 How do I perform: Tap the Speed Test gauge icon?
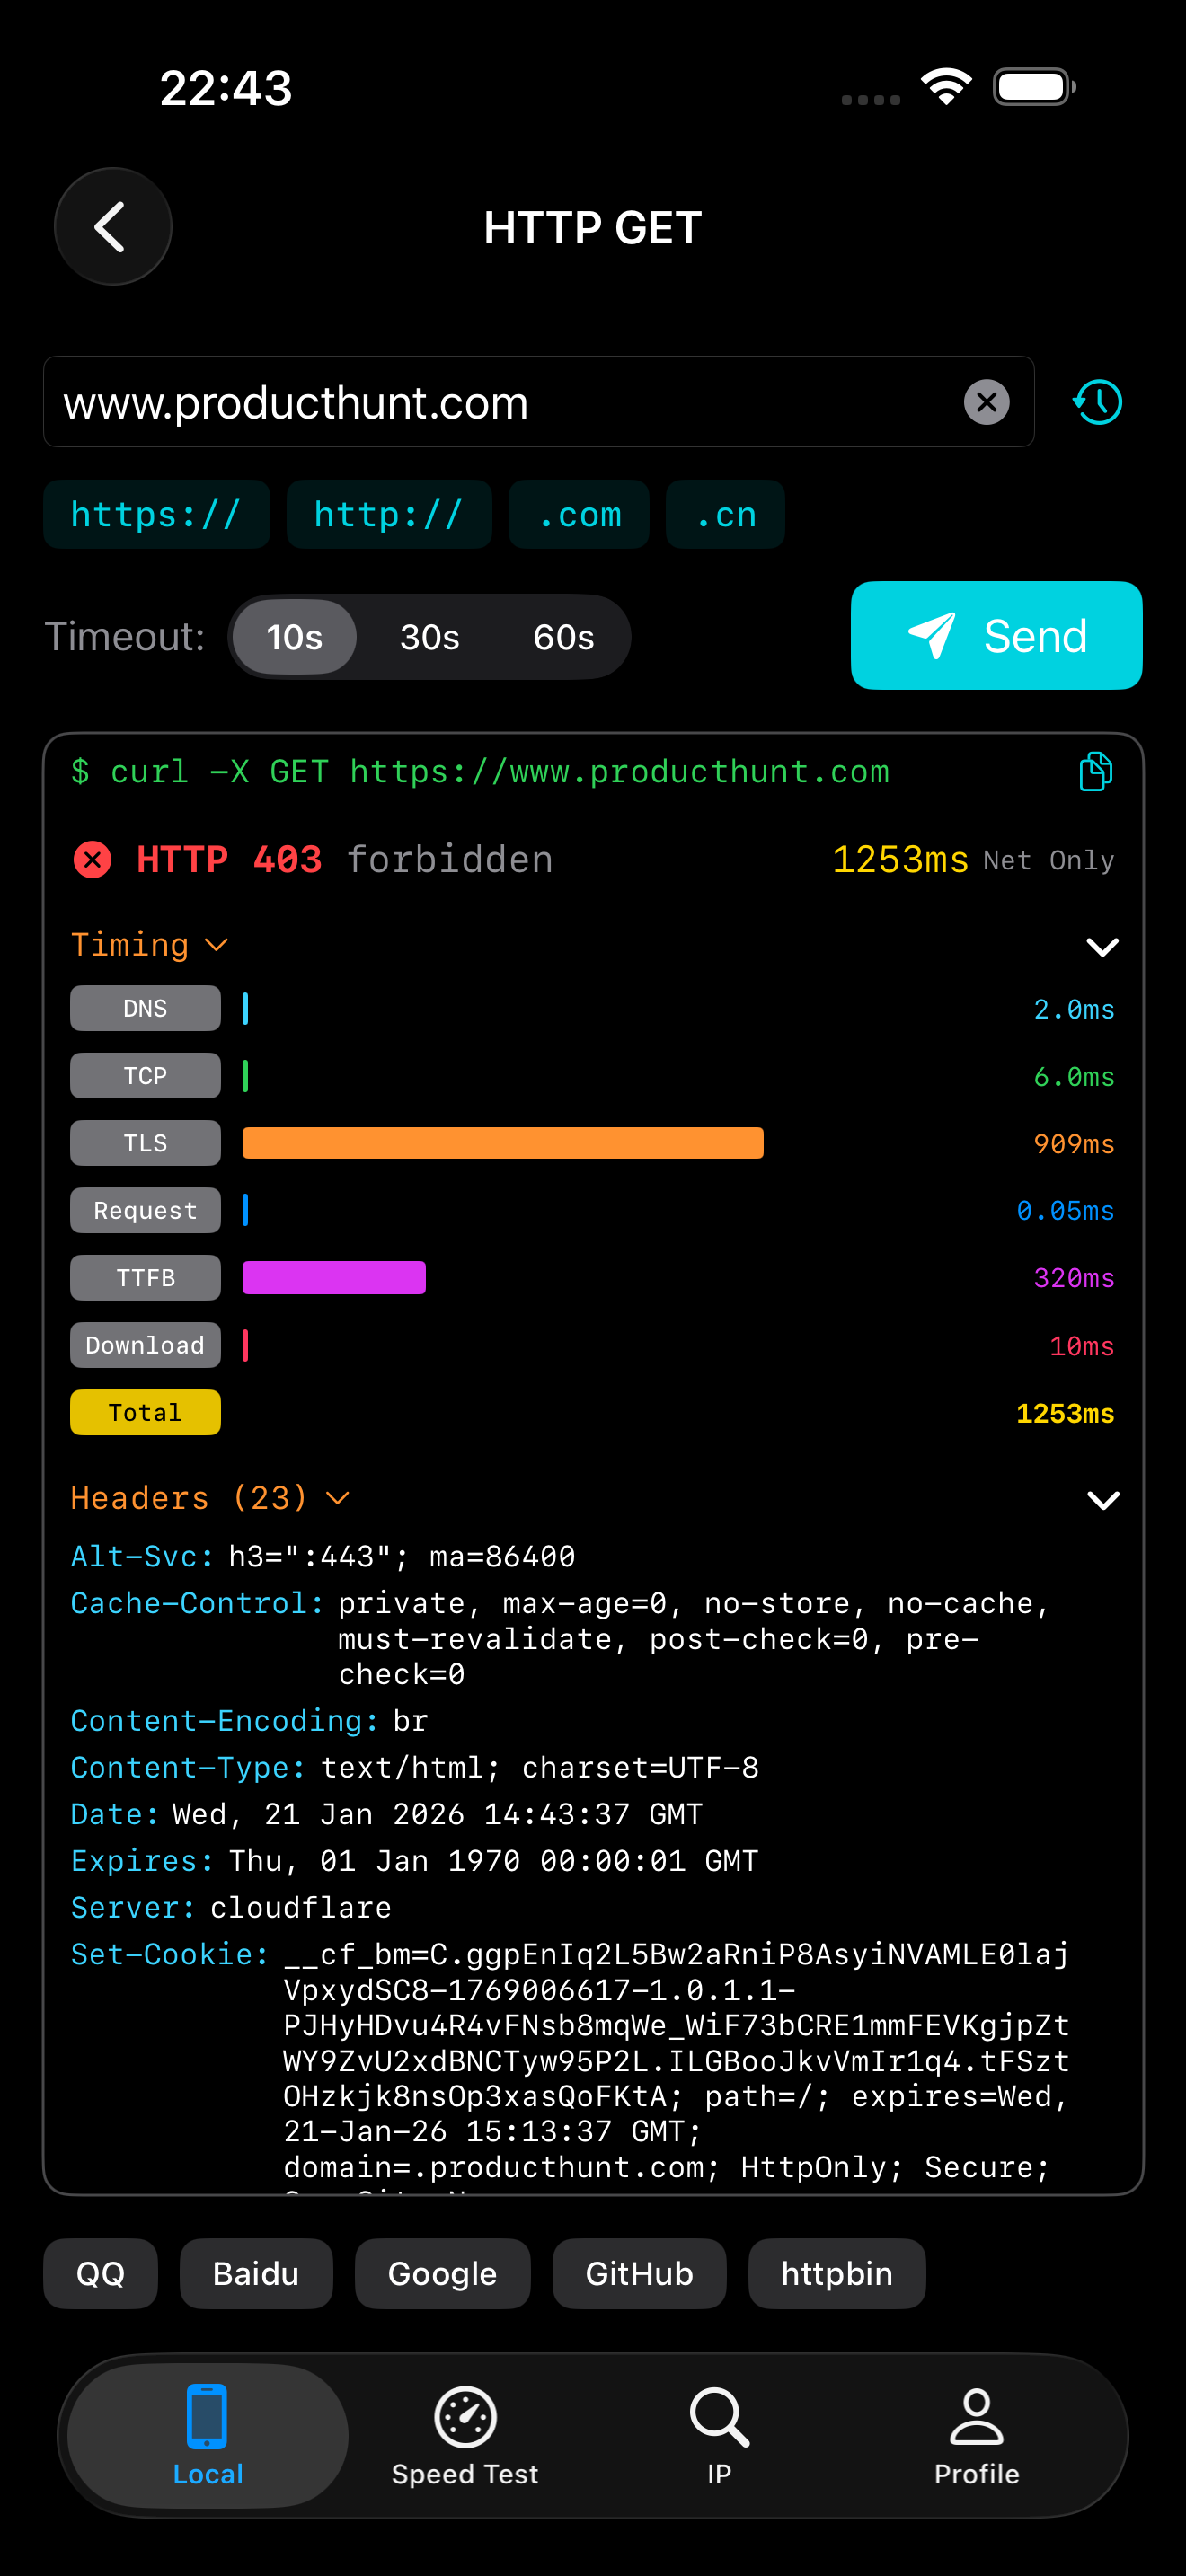point(465,2417)
